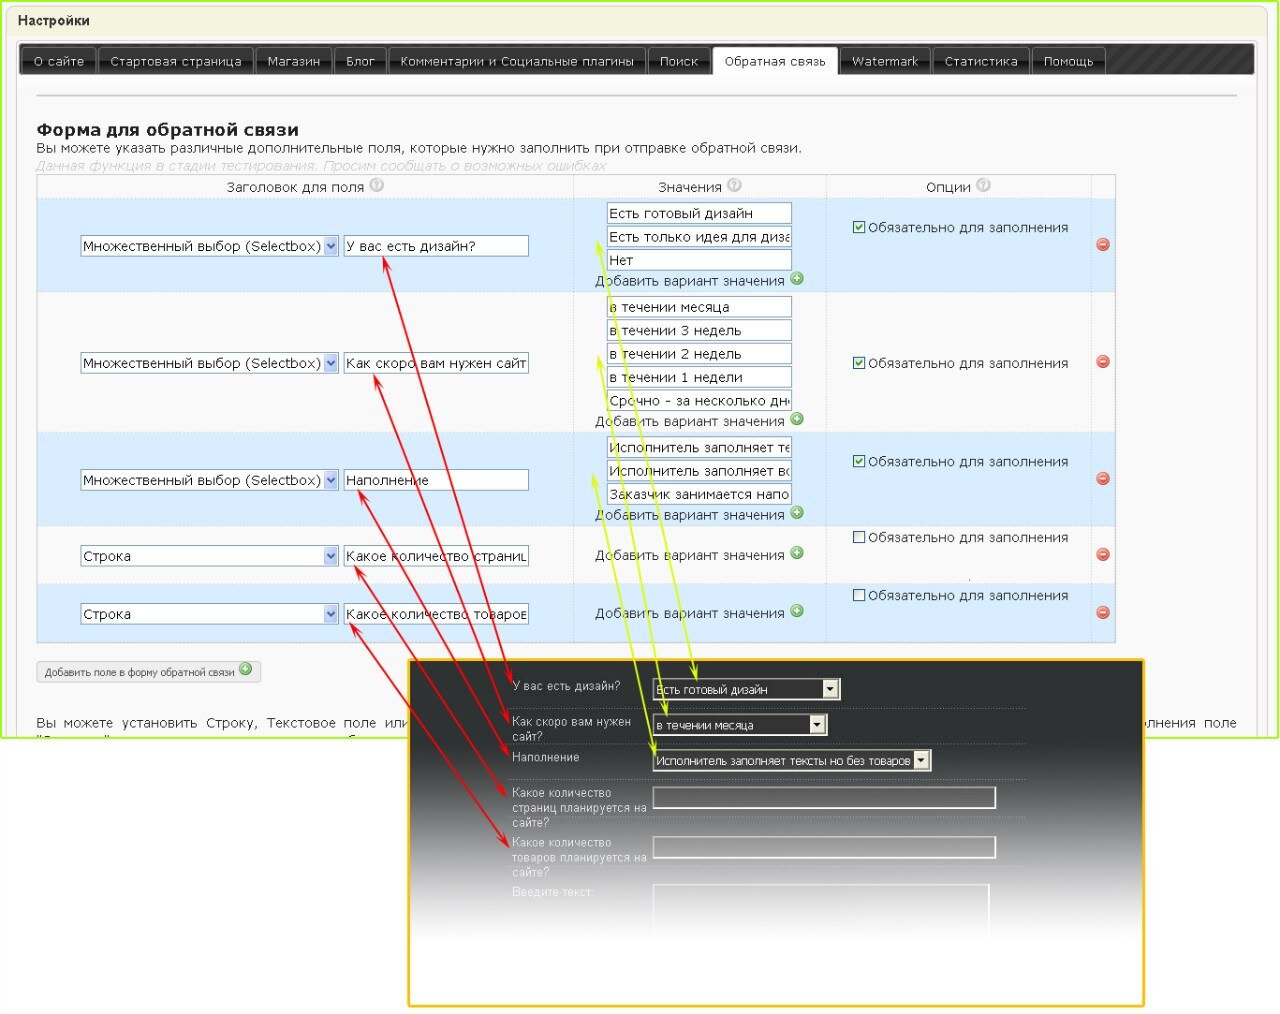The width and height of the screenshot is (1280, 1014).
Task: Open the 'Статистика' tab
Action: click(x=980, y=61)
